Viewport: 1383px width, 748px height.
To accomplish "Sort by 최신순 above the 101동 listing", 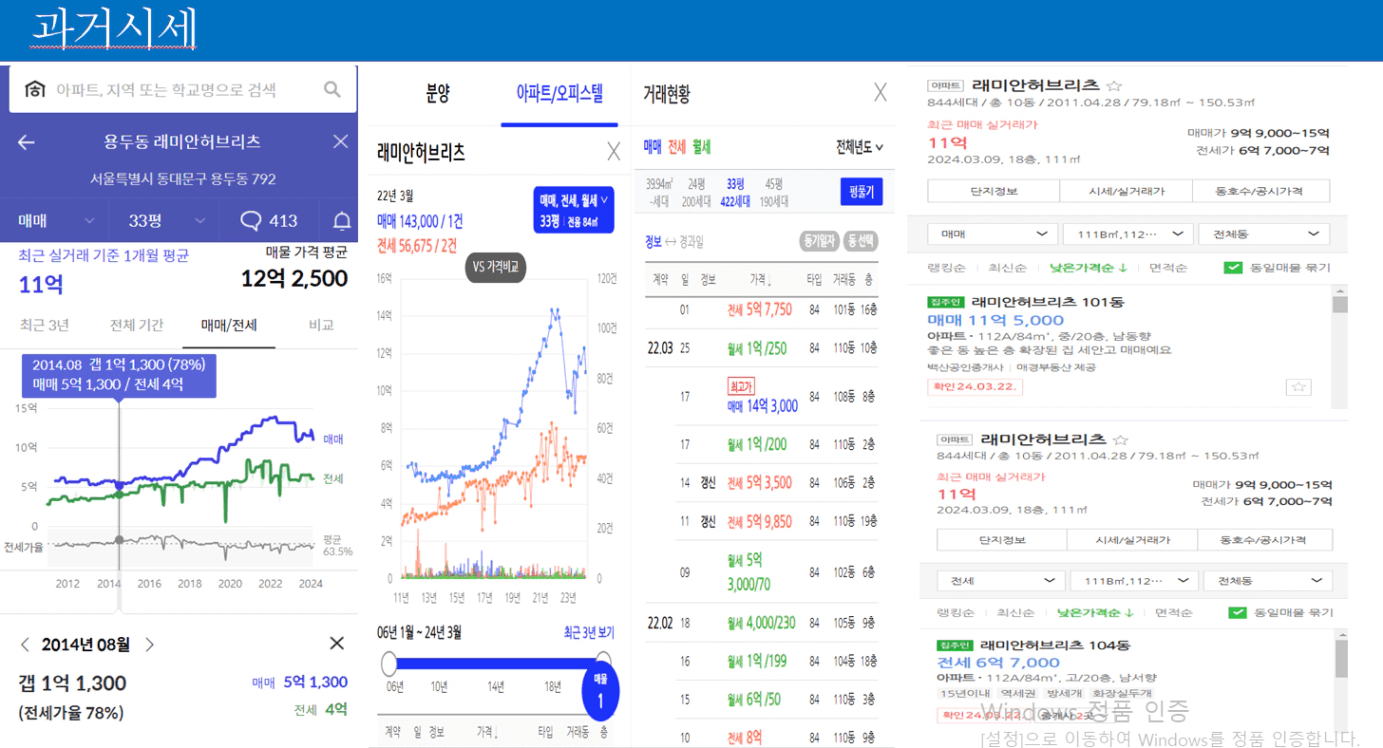I will click(x=1007, y=268).
